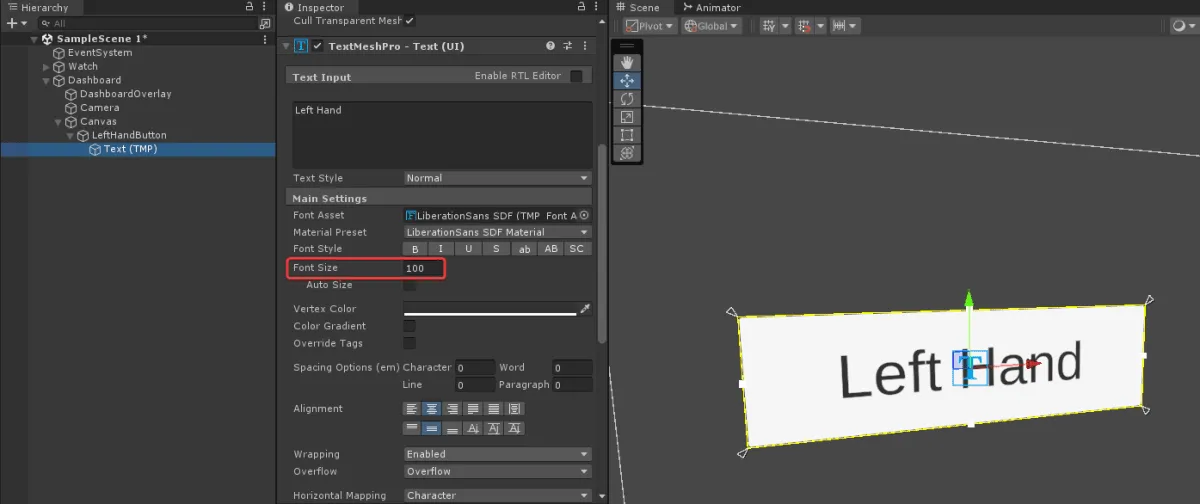Viewport: 1200px width, 504px height.
Task: Set capline vertical alignment
Action: point(514,428)
